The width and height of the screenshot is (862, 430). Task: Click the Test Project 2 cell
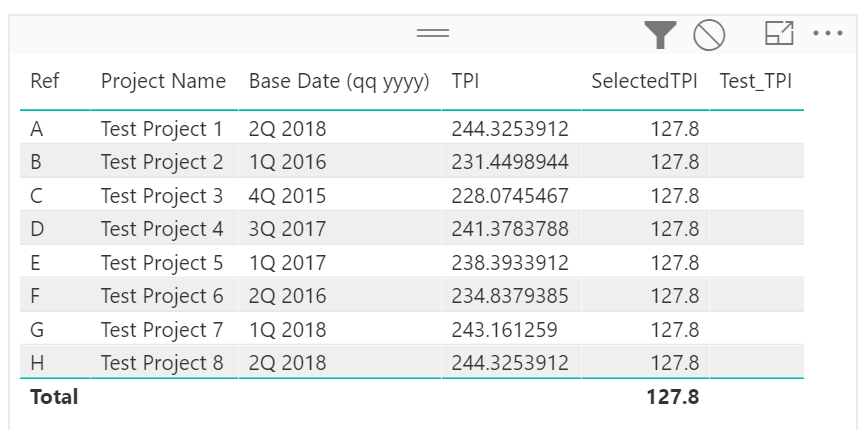click(162, 162)
